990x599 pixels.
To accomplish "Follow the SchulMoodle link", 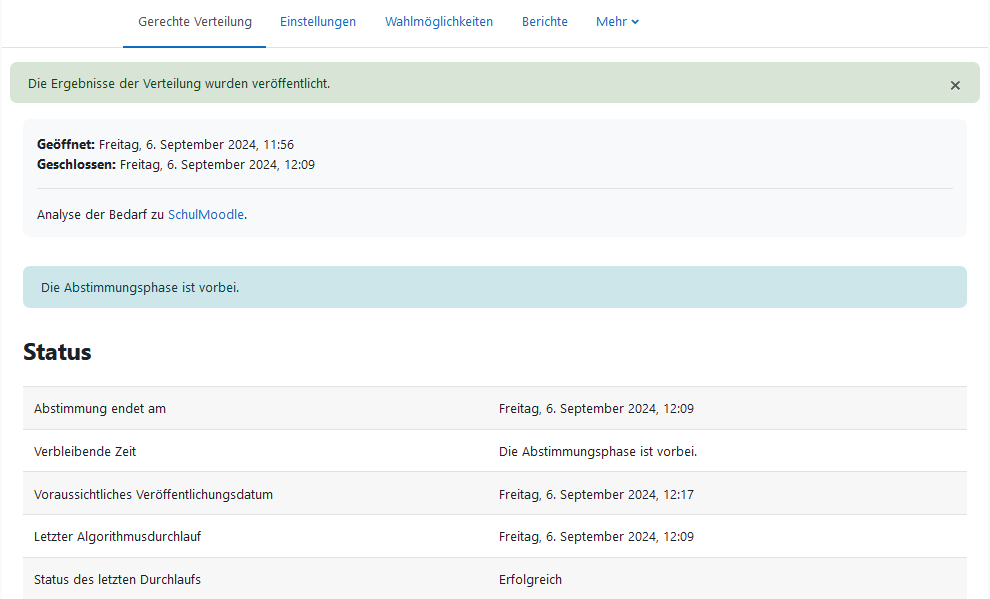I will [x=206, y=214].
